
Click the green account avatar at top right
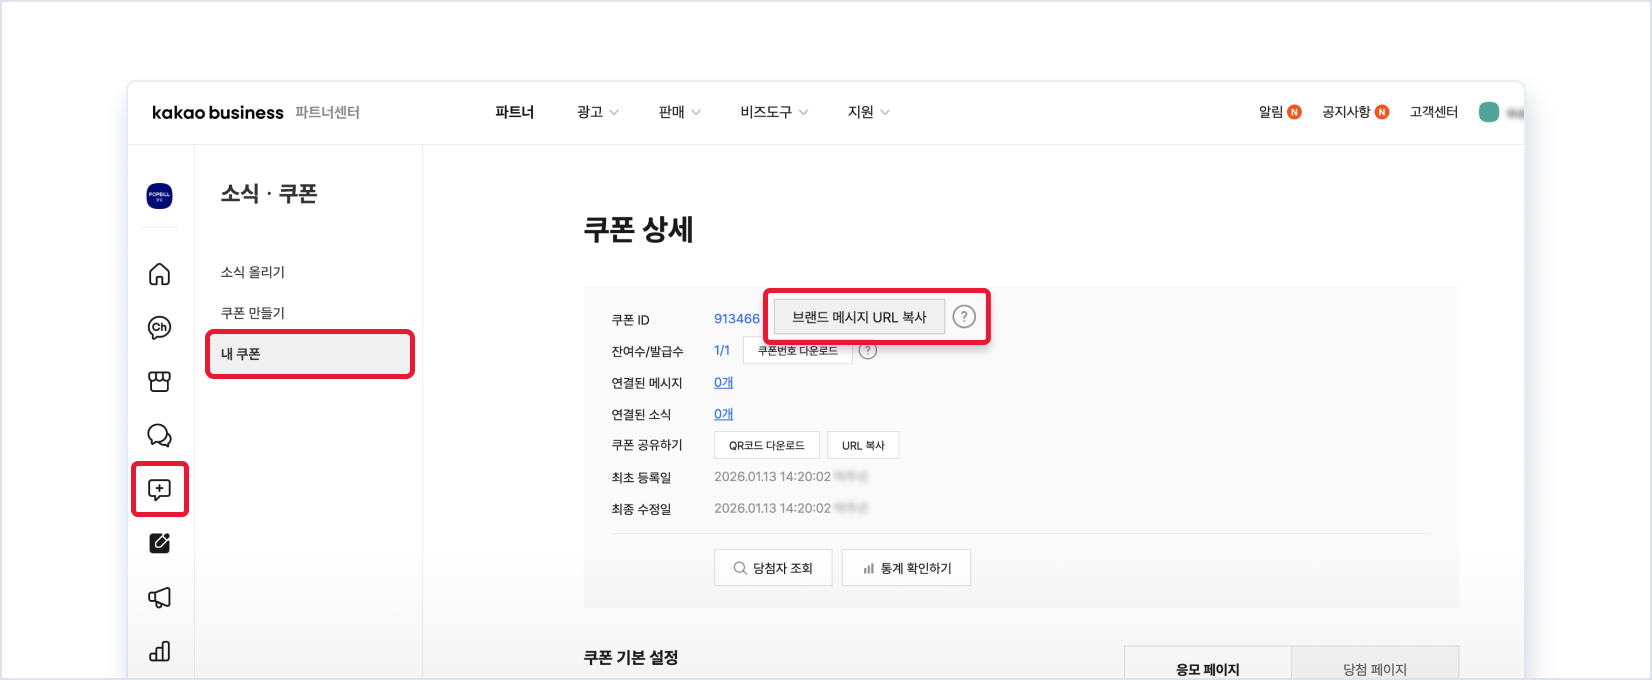[x=1489, y=112]
